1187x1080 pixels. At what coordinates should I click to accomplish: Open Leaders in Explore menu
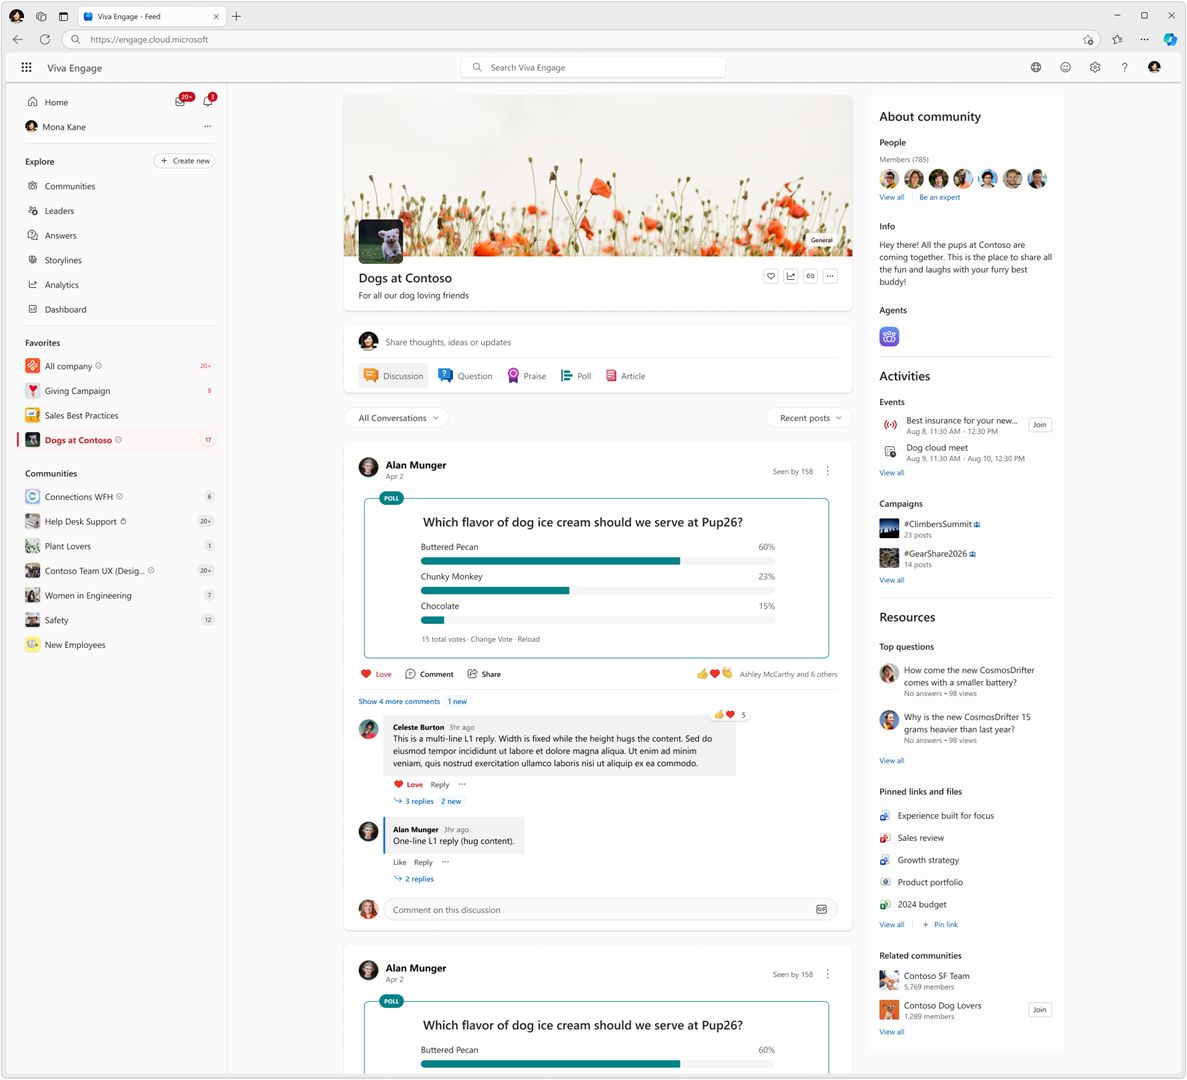pos(59,211)
